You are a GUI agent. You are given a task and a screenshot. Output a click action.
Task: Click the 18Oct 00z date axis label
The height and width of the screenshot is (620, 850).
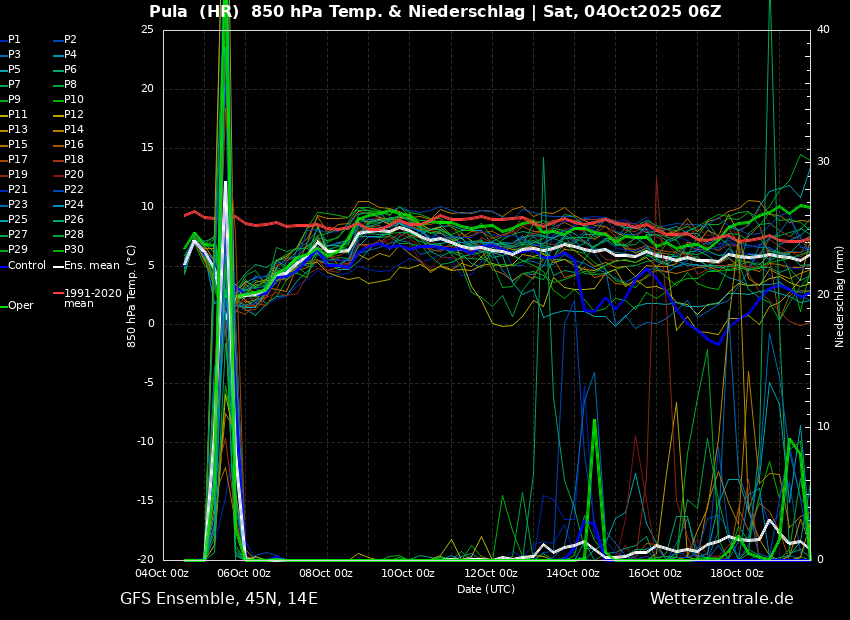coord(737,574)
